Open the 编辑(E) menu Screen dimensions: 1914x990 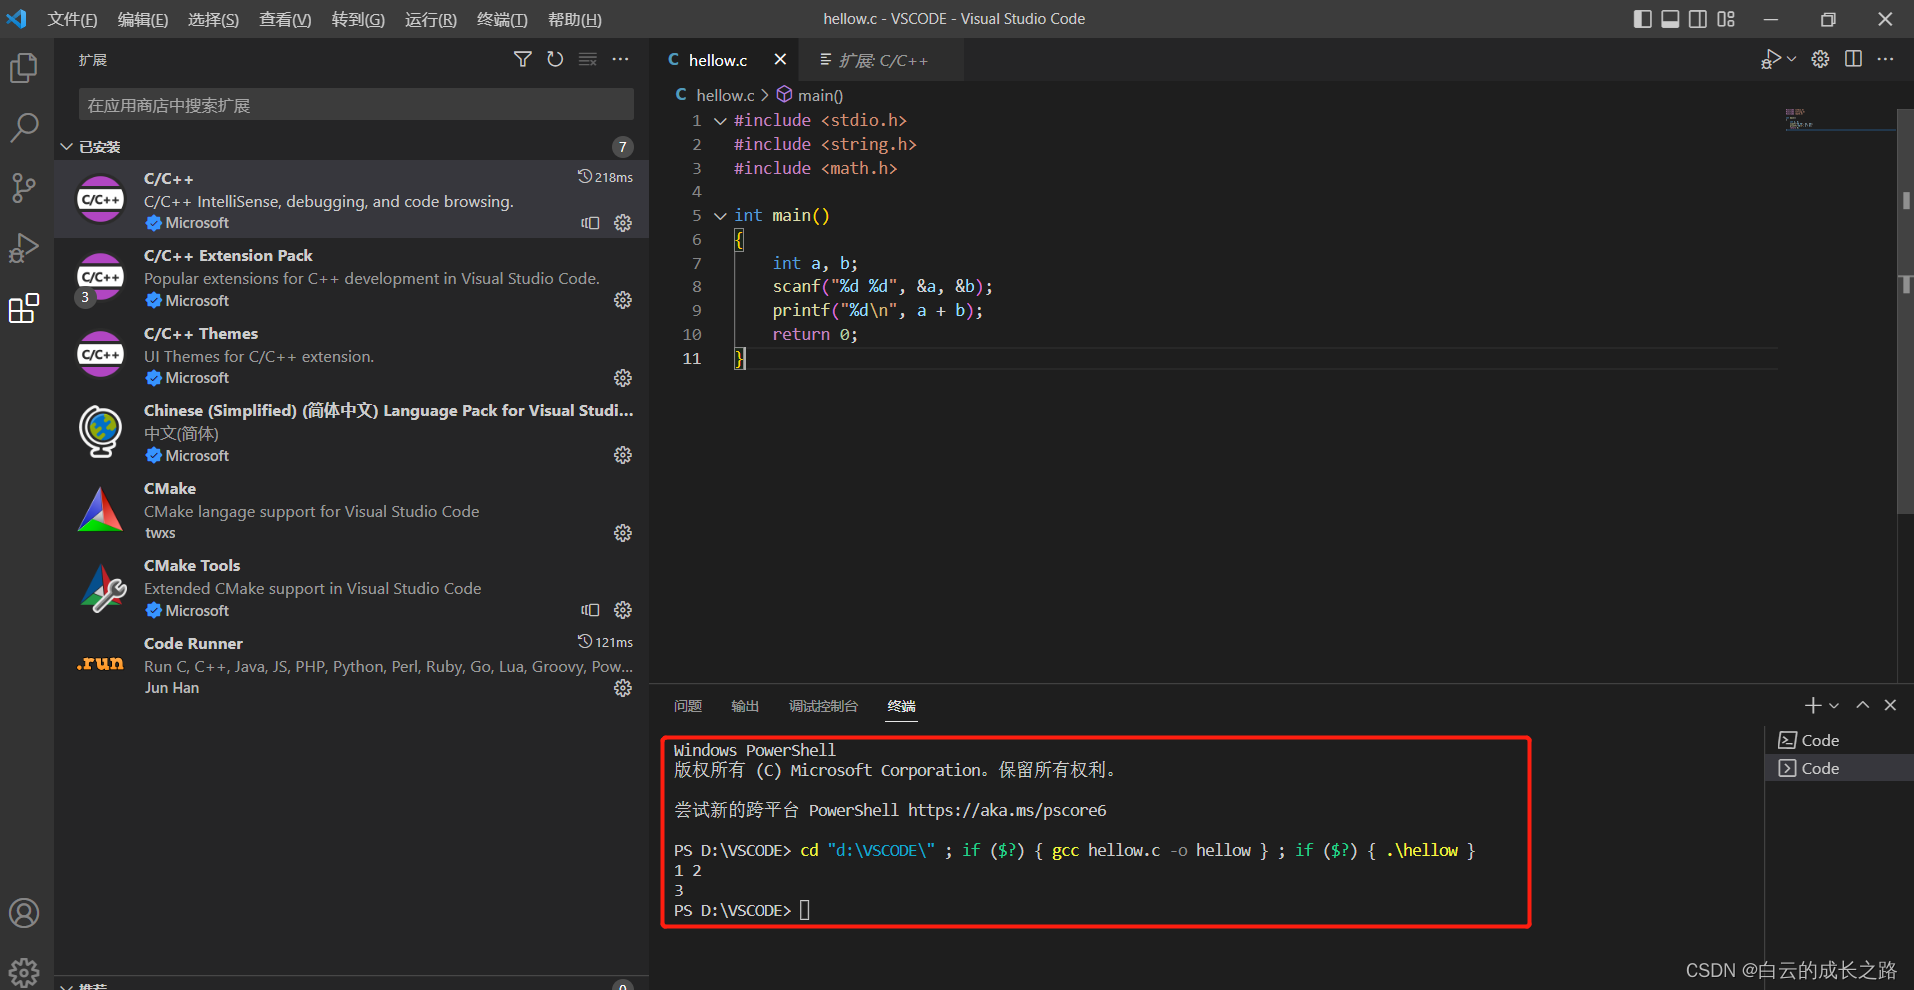[143, 20]
